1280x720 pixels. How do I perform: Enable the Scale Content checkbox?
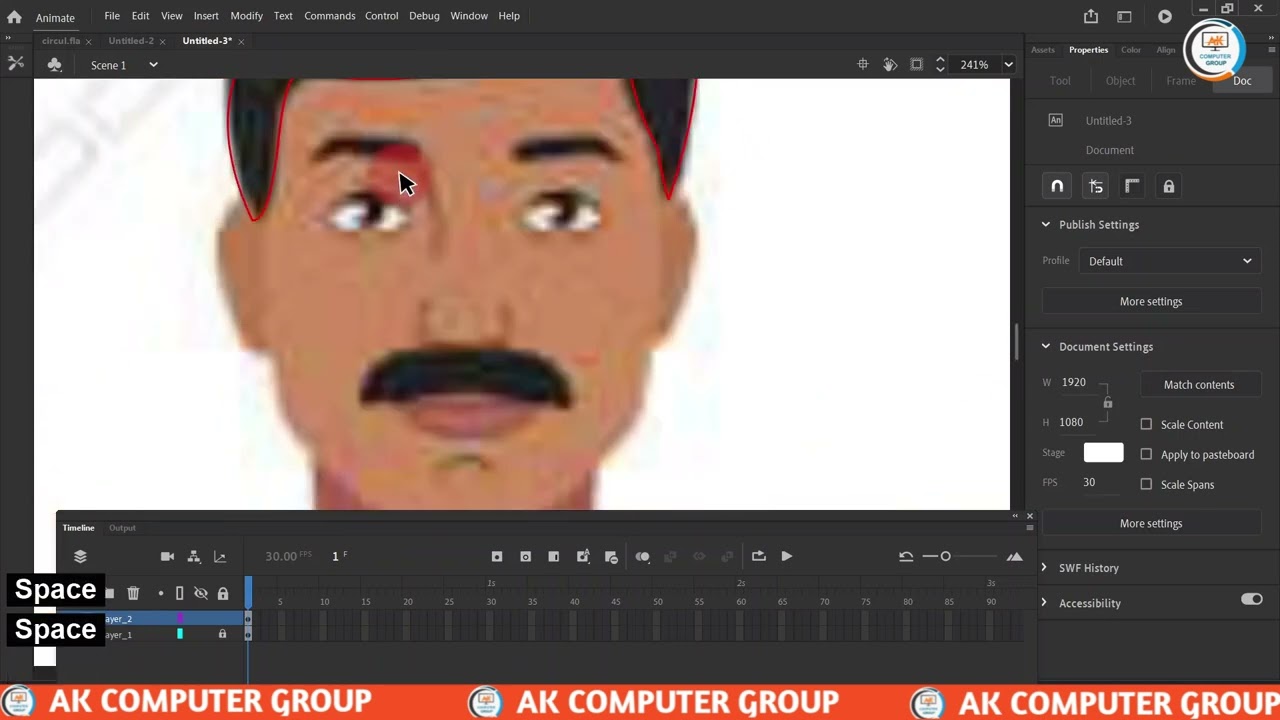(1146, 424)
